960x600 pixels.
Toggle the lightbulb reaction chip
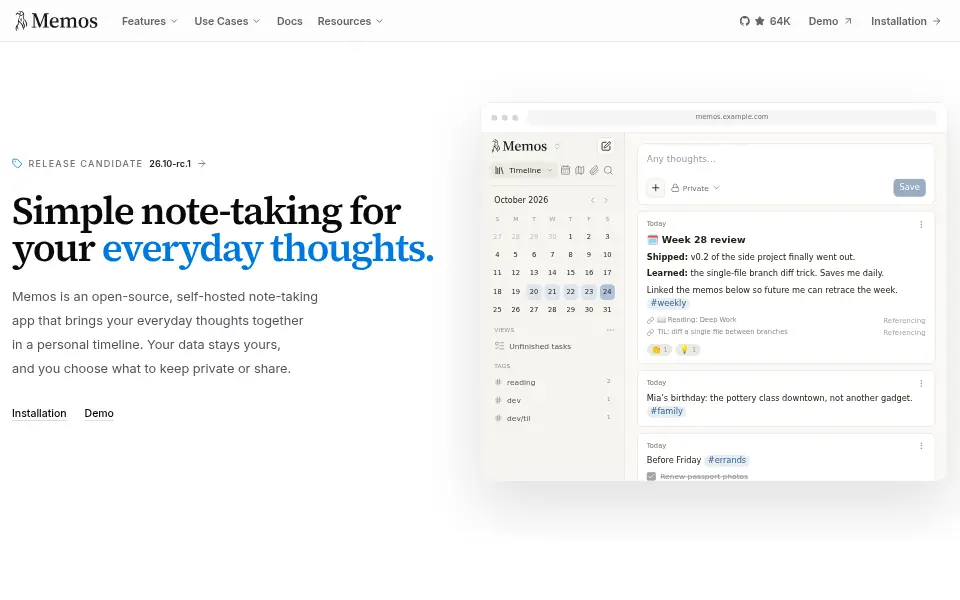click(688, 350)
